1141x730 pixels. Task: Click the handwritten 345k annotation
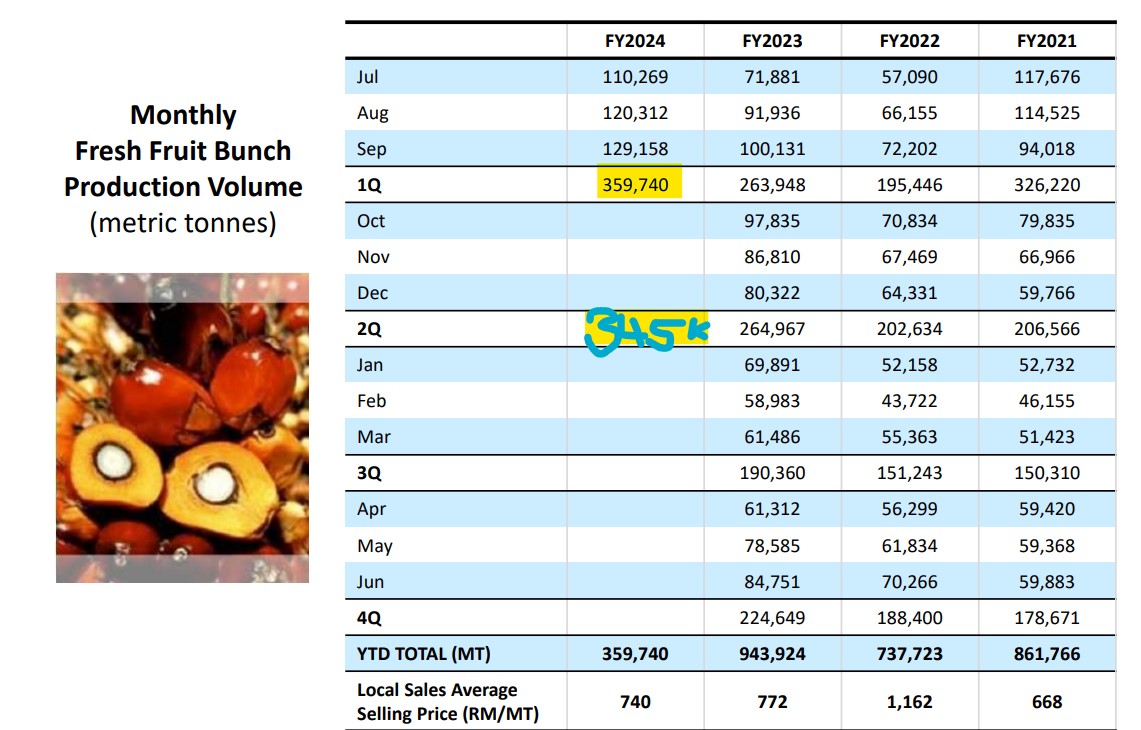point(646,332)
